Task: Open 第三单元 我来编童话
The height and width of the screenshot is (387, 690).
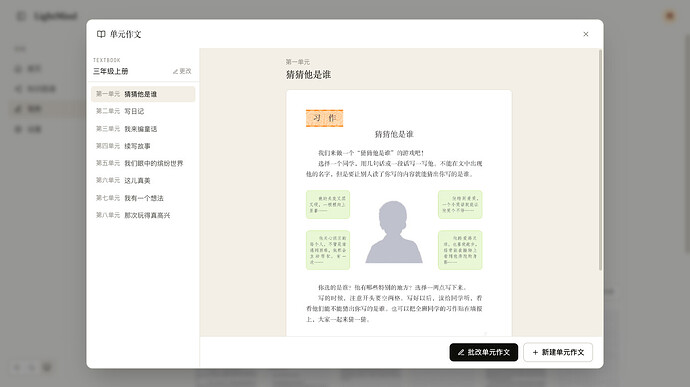Action: click(x=143, y=129)
